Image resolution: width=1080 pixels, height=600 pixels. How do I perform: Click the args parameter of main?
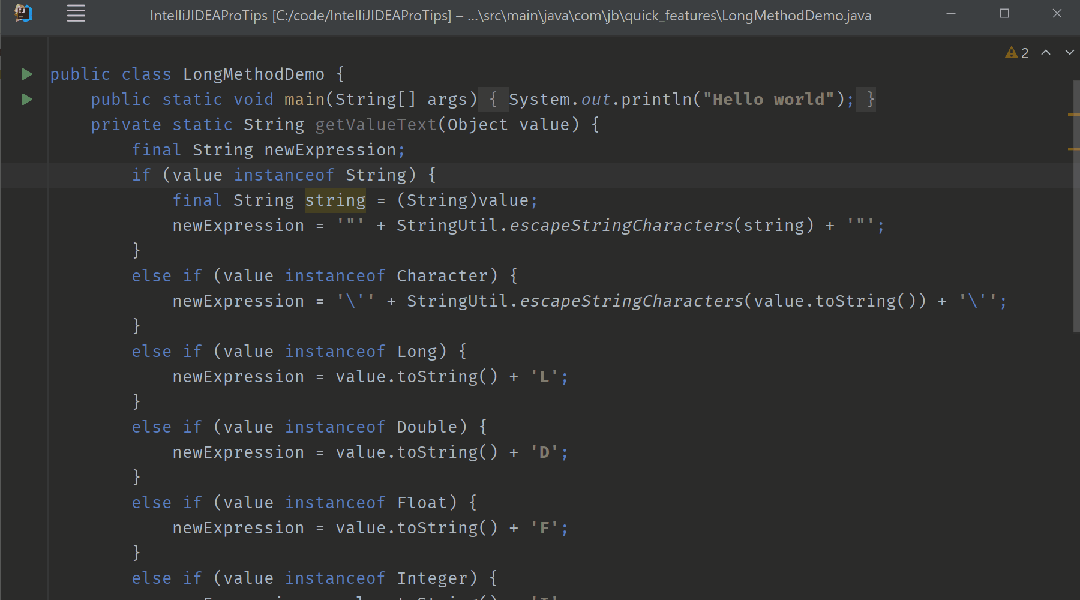(447, 99)
